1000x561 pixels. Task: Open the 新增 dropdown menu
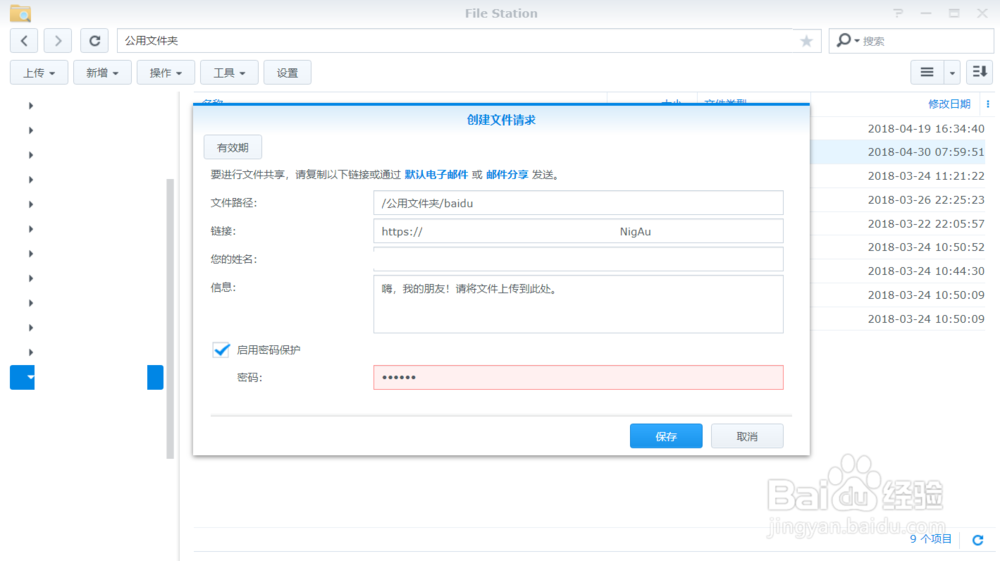(x=102, y=73)
